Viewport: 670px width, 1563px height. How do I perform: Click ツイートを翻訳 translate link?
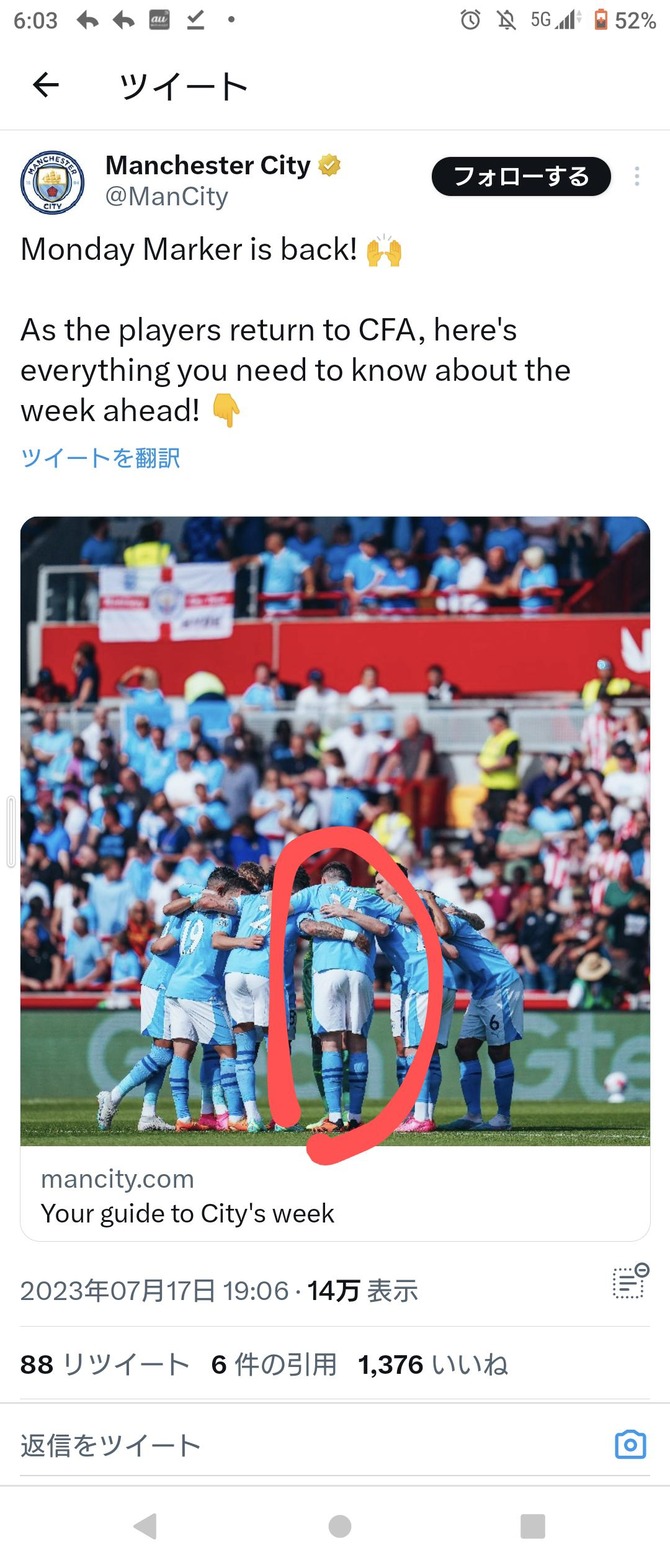100,458
